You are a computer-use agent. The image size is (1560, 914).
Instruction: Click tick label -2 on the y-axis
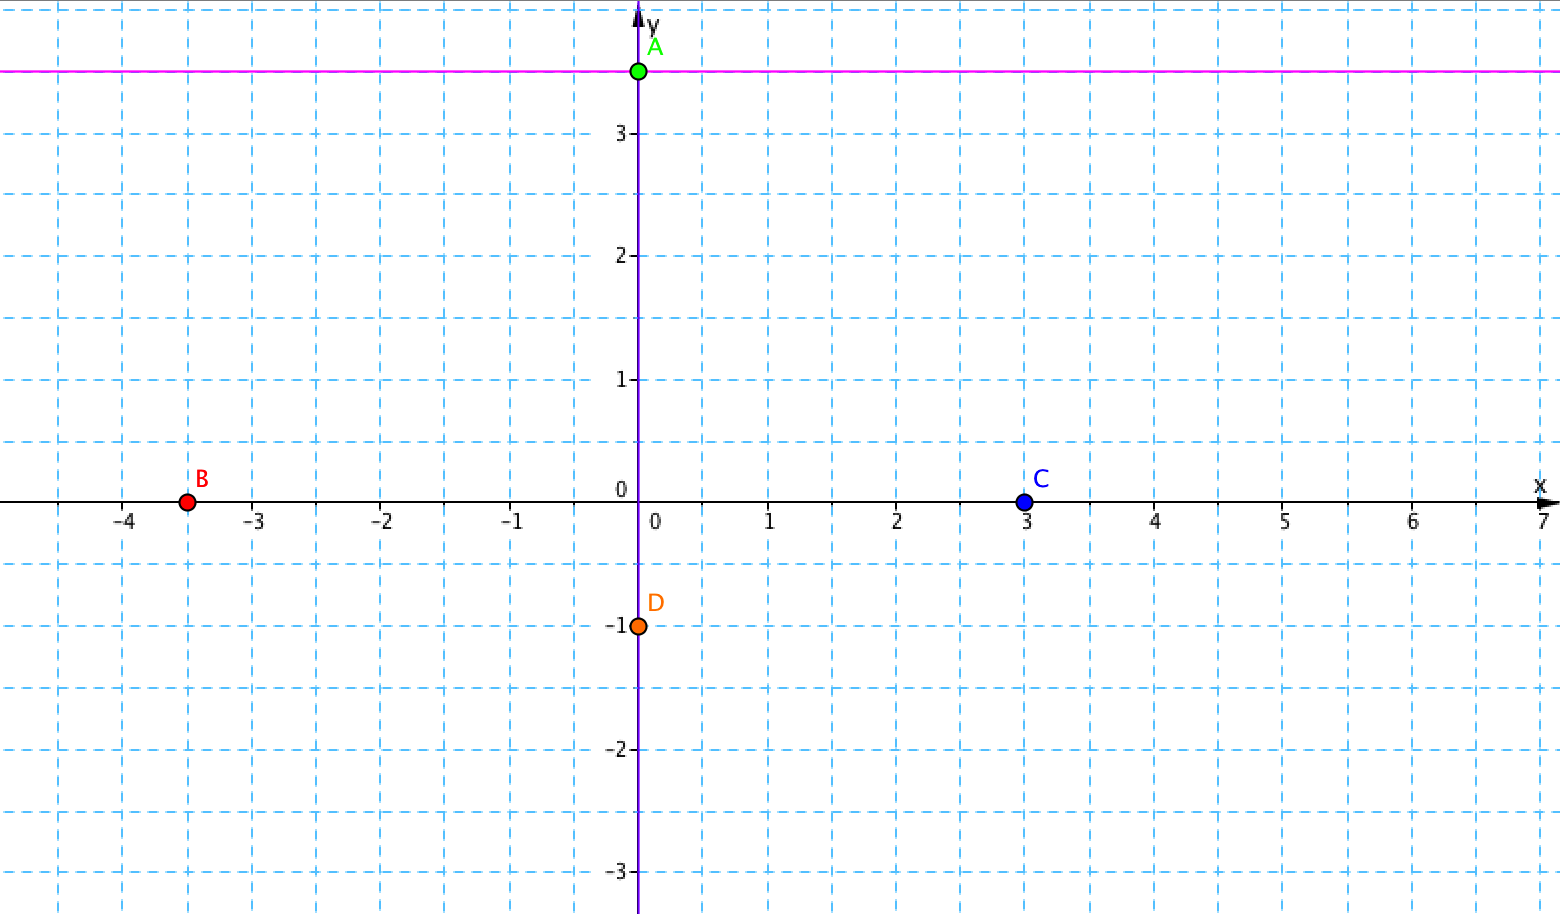point(617,750)
